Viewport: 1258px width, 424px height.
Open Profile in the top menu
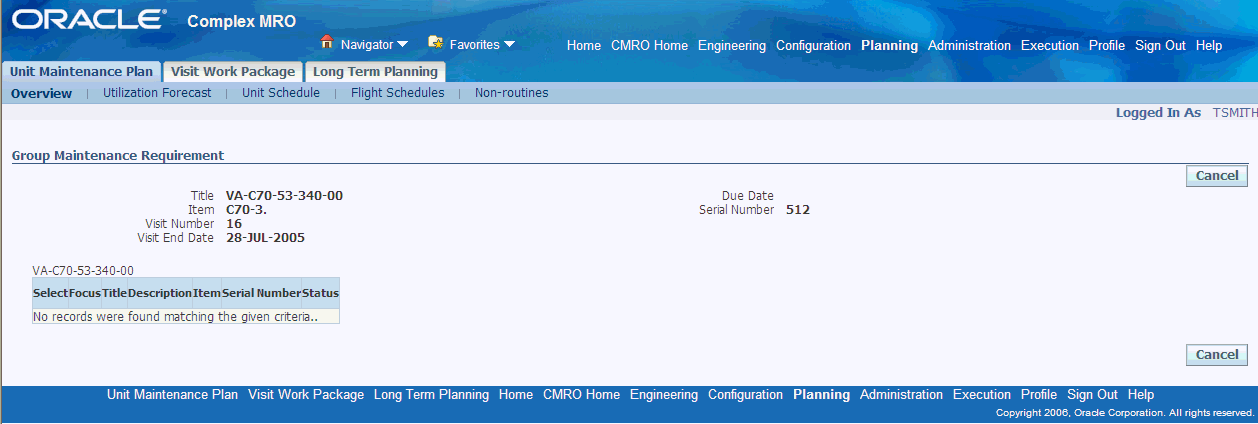tap(1107, 46)
